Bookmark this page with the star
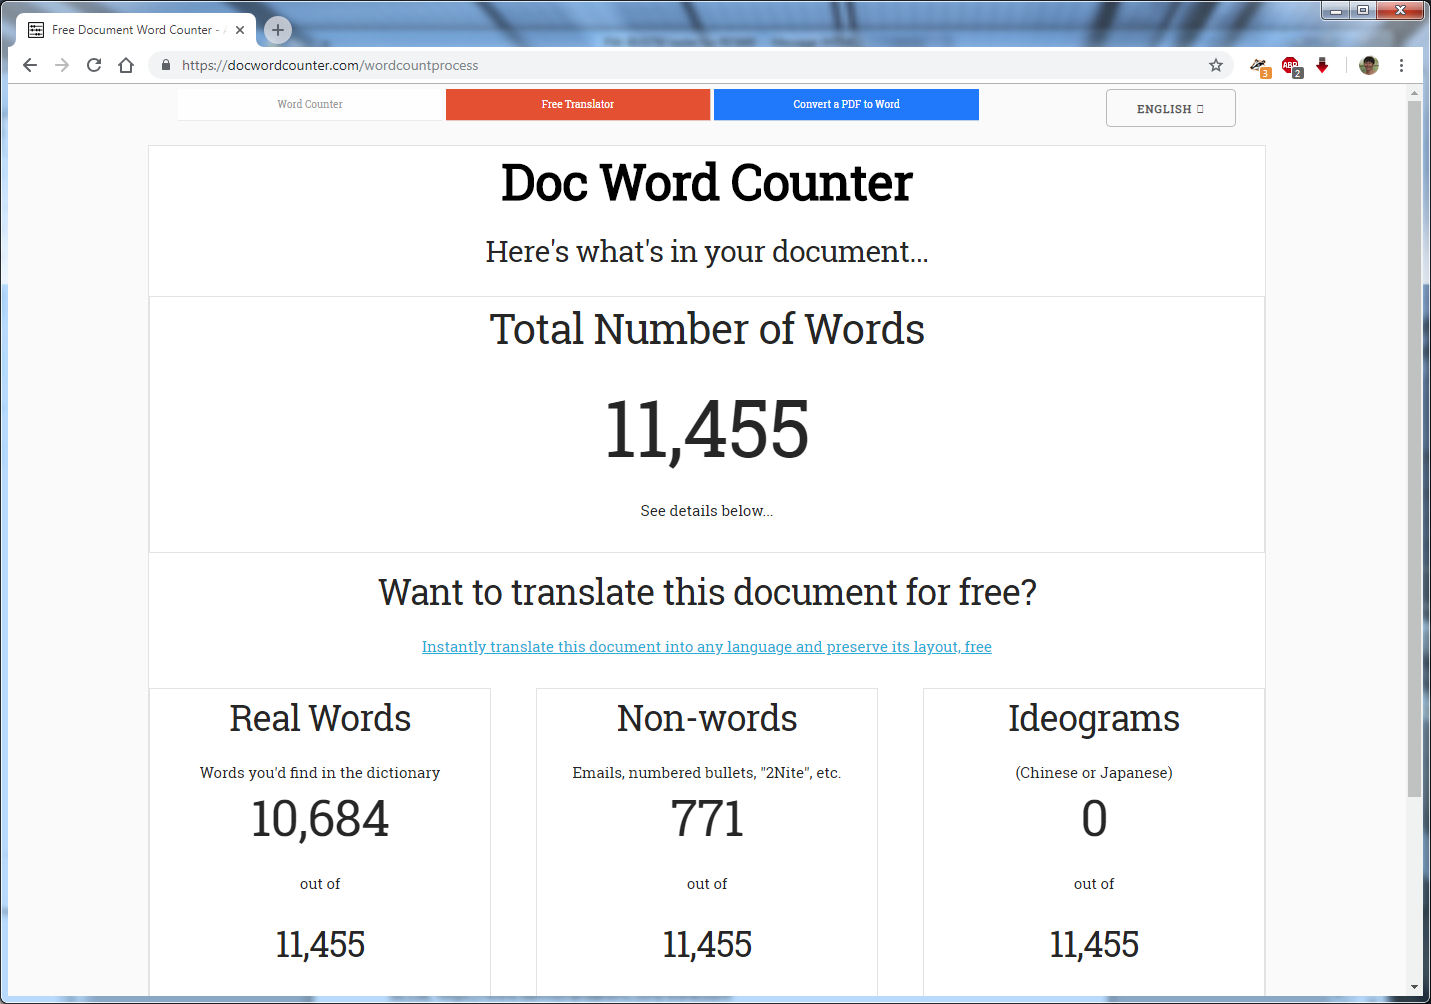This screenshot has width=1431, height=1004. [x=1215, y=65]
